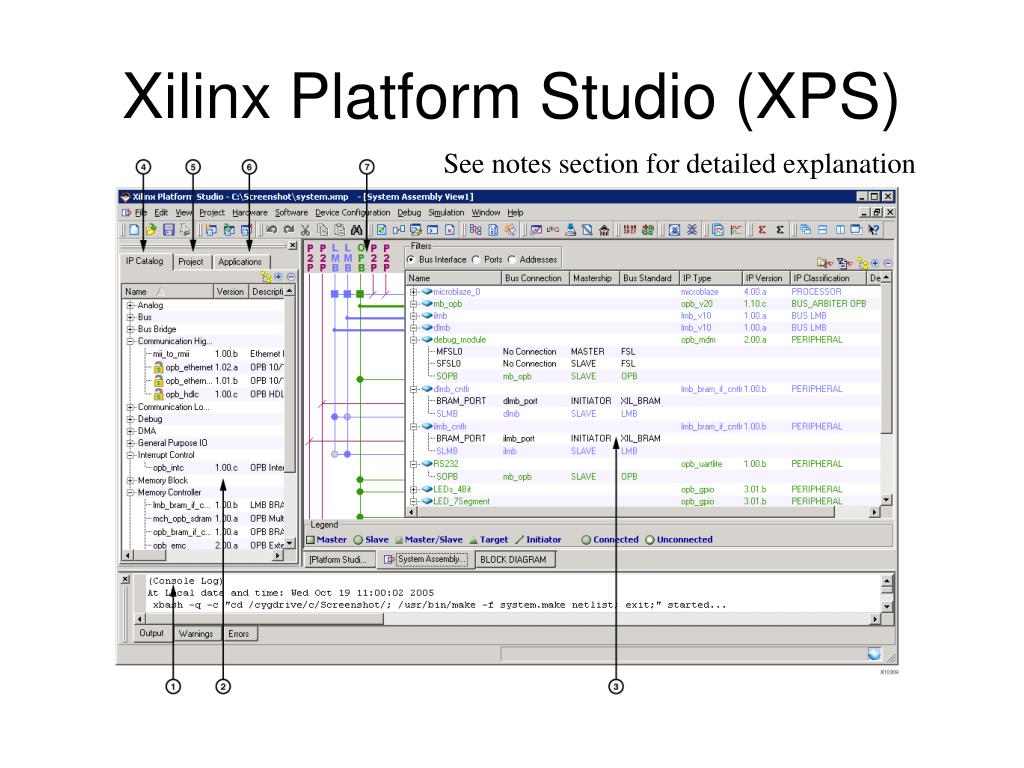Click the green blocks toolbar icon
The width and height of the screenshot is (1024, 768).
648,230
